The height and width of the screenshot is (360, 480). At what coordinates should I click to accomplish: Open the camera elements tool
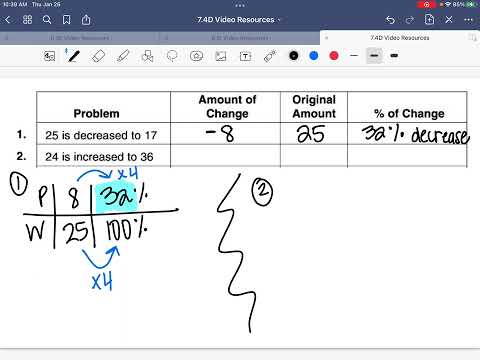[x=196, y=56]
